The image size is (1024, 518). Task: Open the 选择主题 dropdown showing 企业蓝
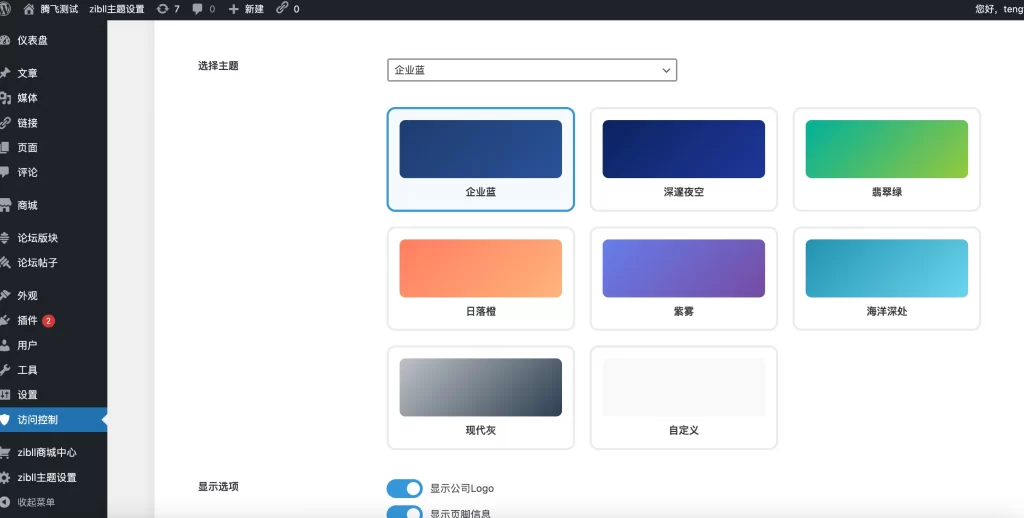pos(532,70)
